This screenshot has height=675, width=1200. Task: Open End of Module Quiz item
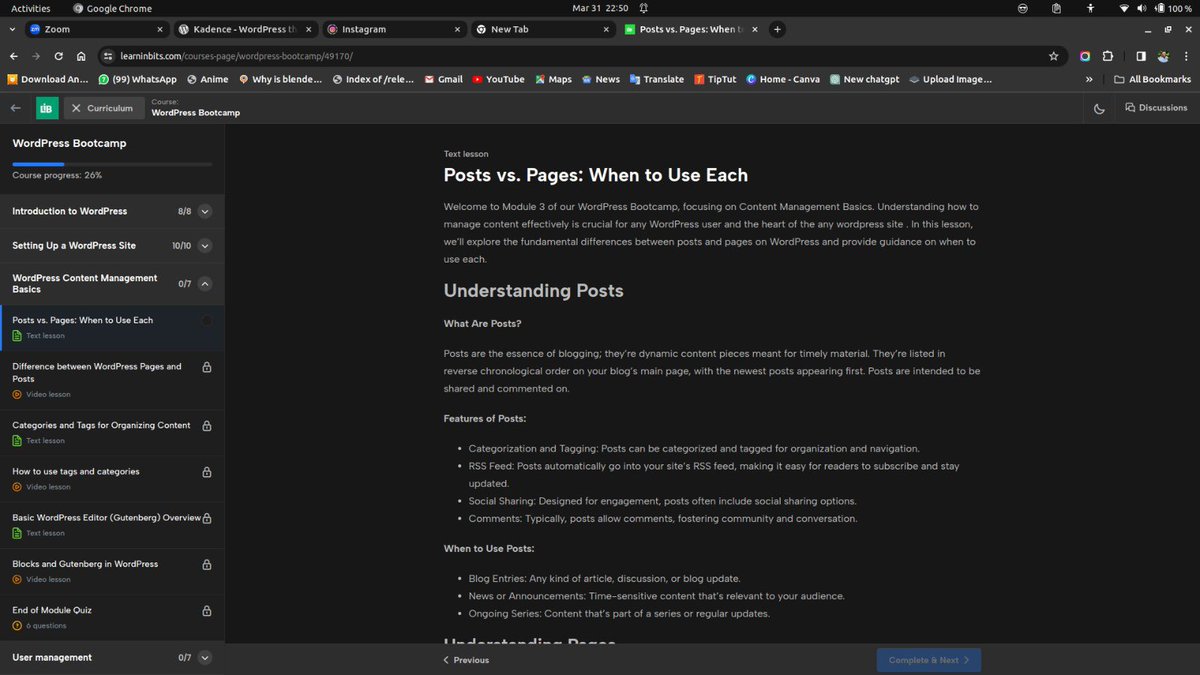[x=112, y=617]
